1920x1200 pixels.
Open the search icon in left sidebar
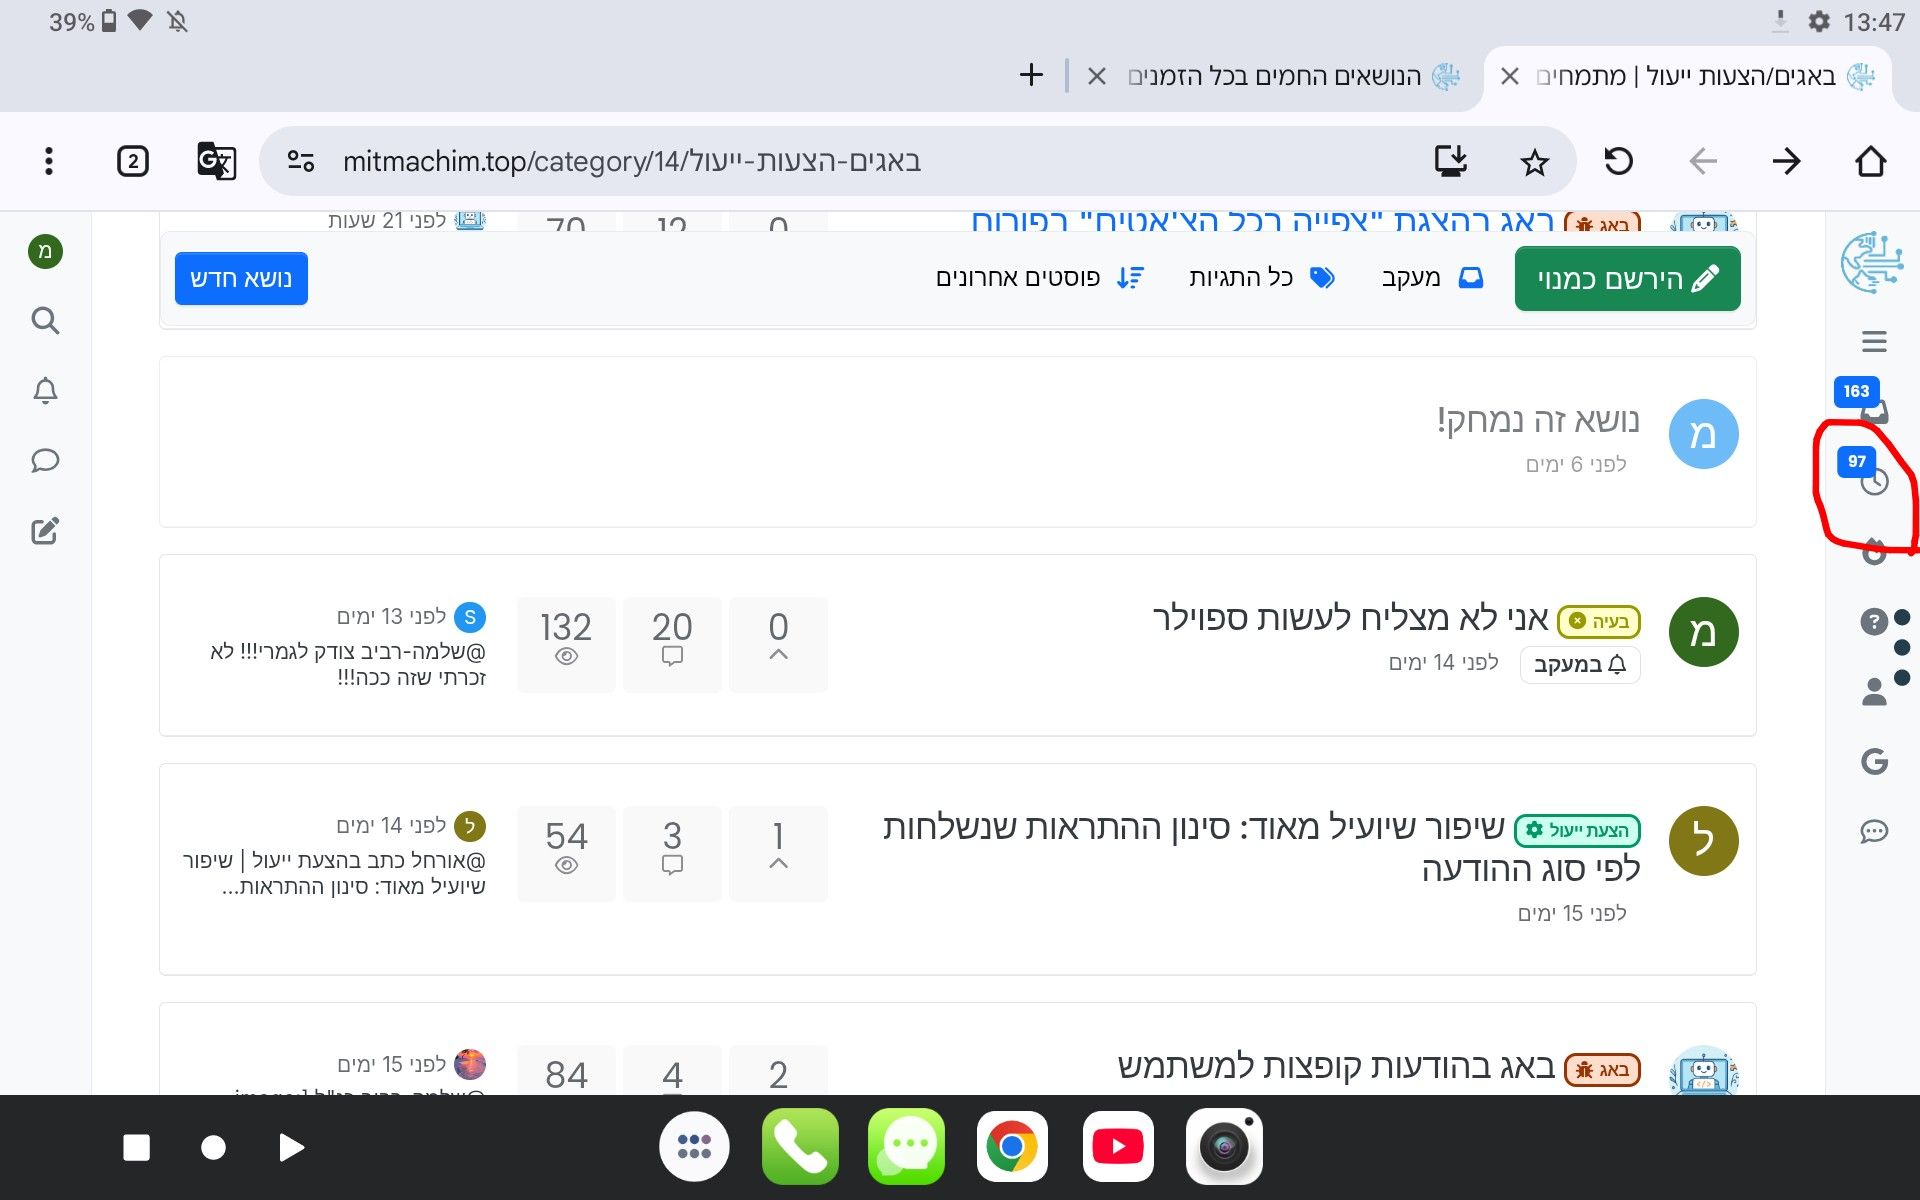[45, 321]
